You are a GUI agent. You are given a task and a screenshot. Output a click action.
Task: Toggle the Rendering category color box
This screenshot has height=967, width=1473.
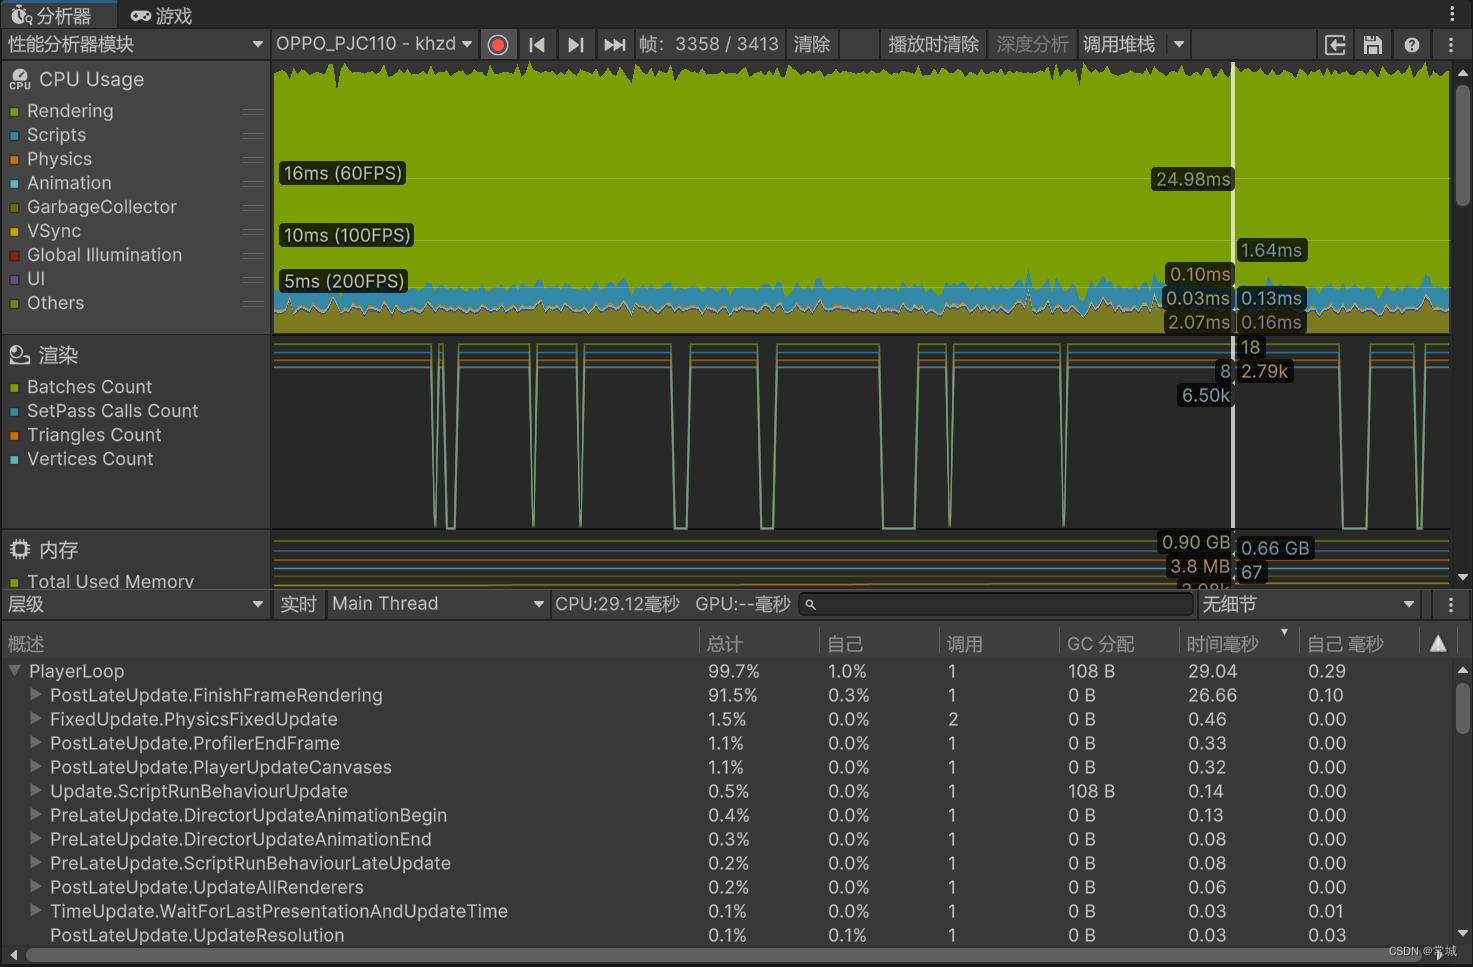(x=14, y=111)
